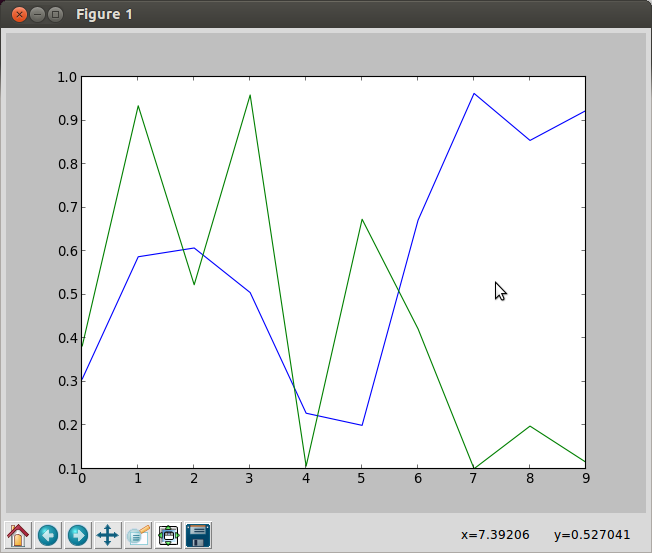Click the y-axis tick label 0.5
652x553 pixels.
[x=67, y=294]
